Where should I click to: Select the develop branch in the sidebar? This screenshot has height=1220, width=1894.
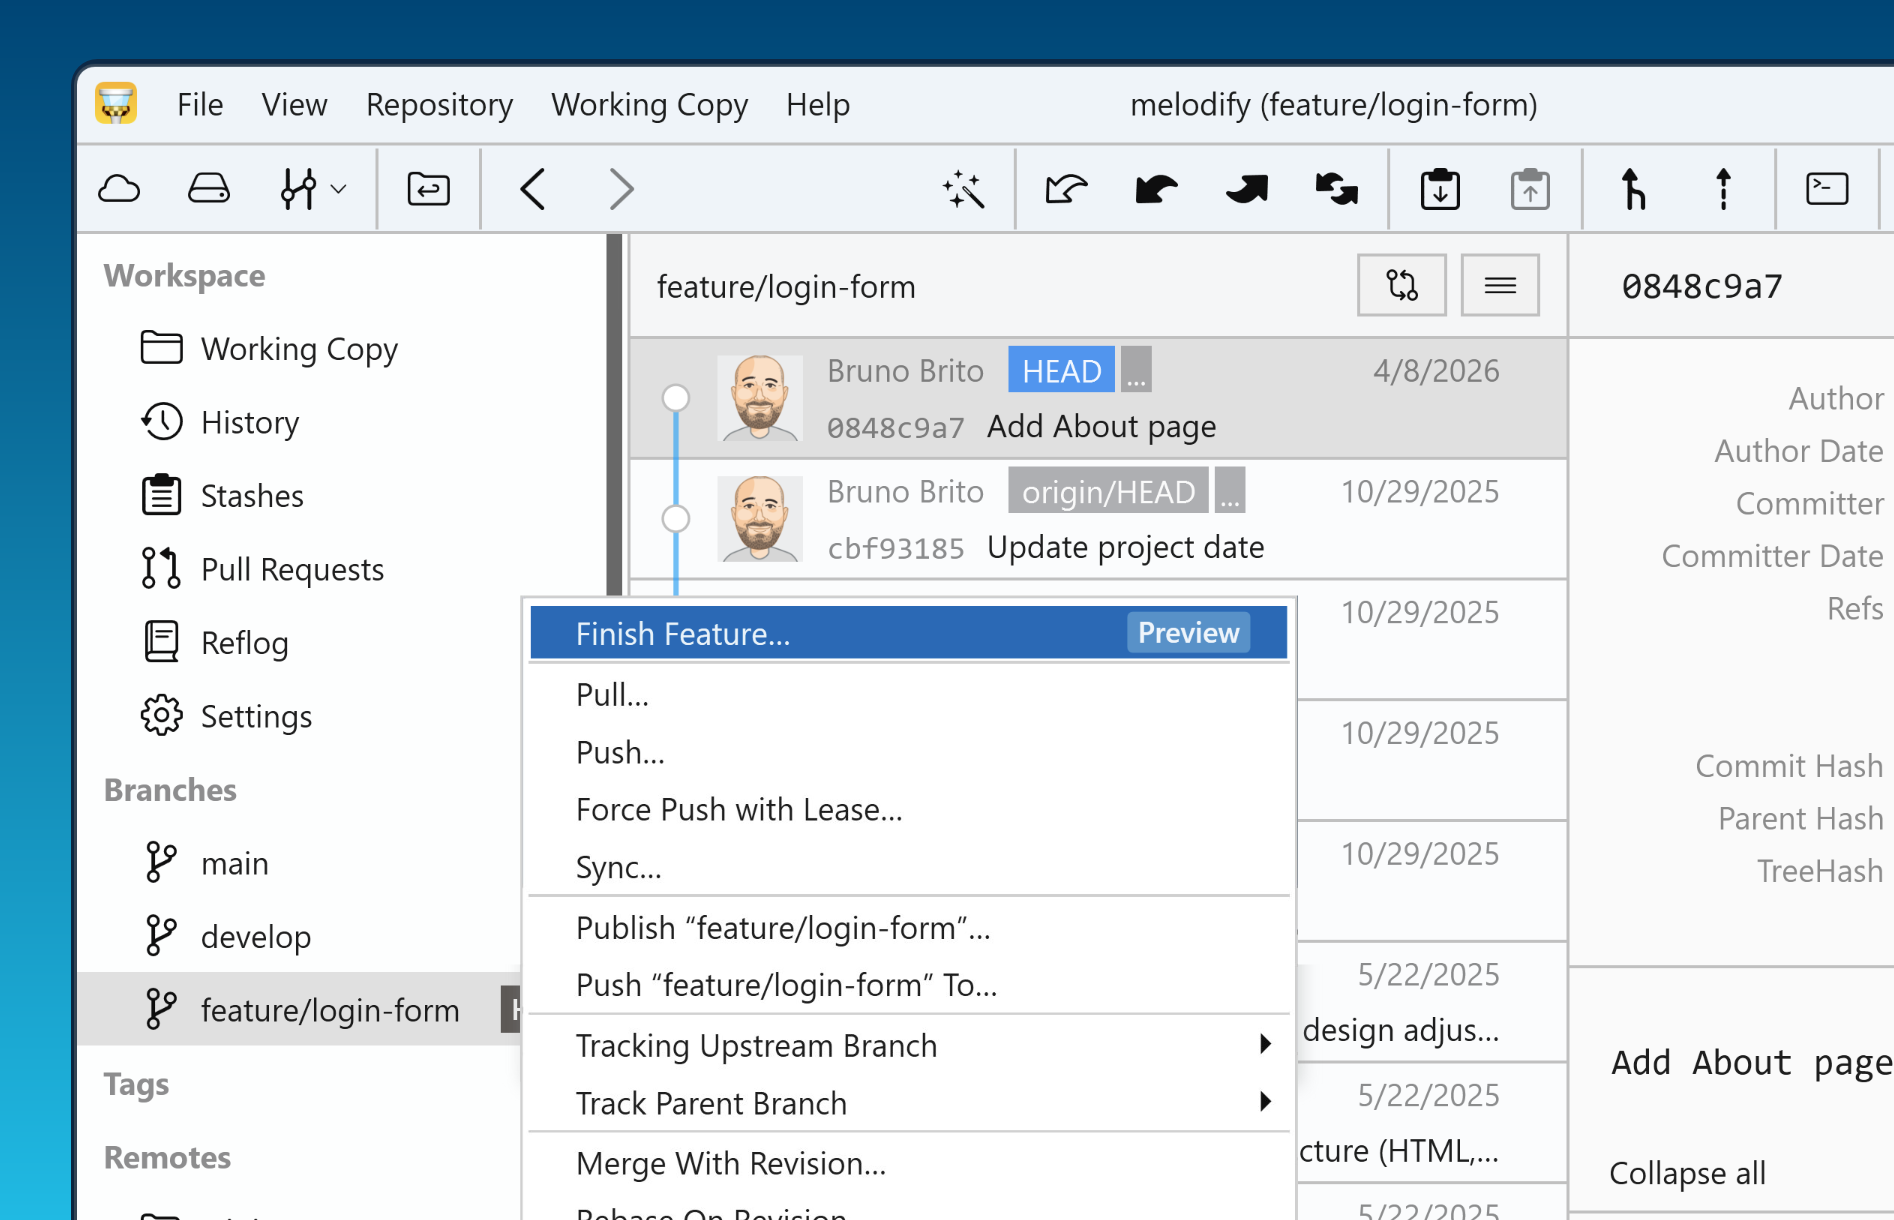[256, 936]
